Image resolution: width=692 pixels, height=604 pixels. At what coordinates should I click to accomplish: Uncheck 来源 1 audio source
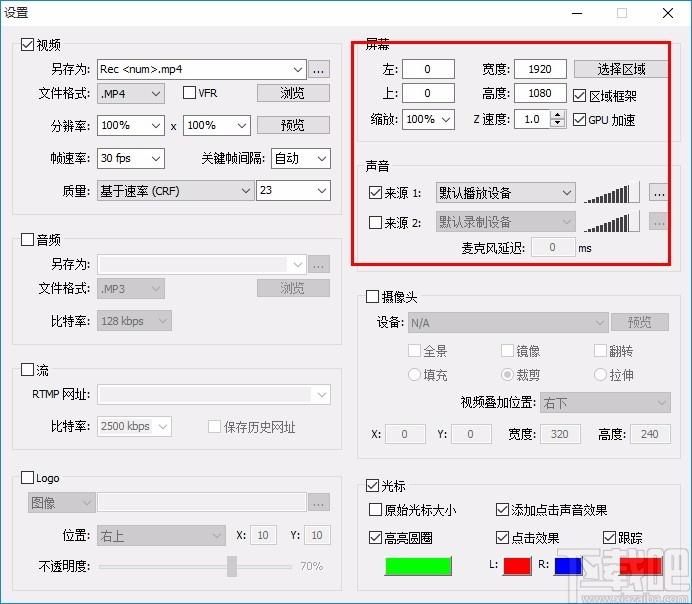point(375,193)
